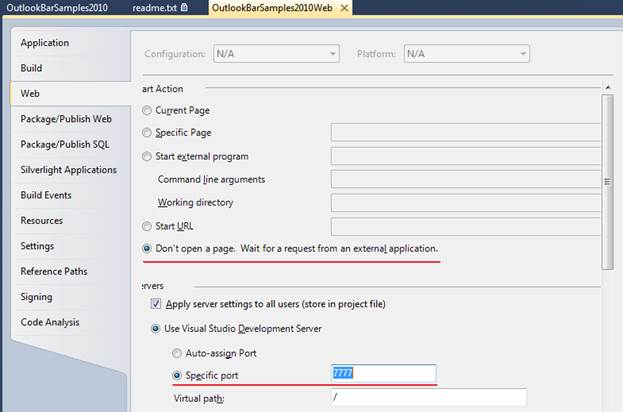Click the Virtual path input box
The image size is (623, 412).
coord(428,398)
